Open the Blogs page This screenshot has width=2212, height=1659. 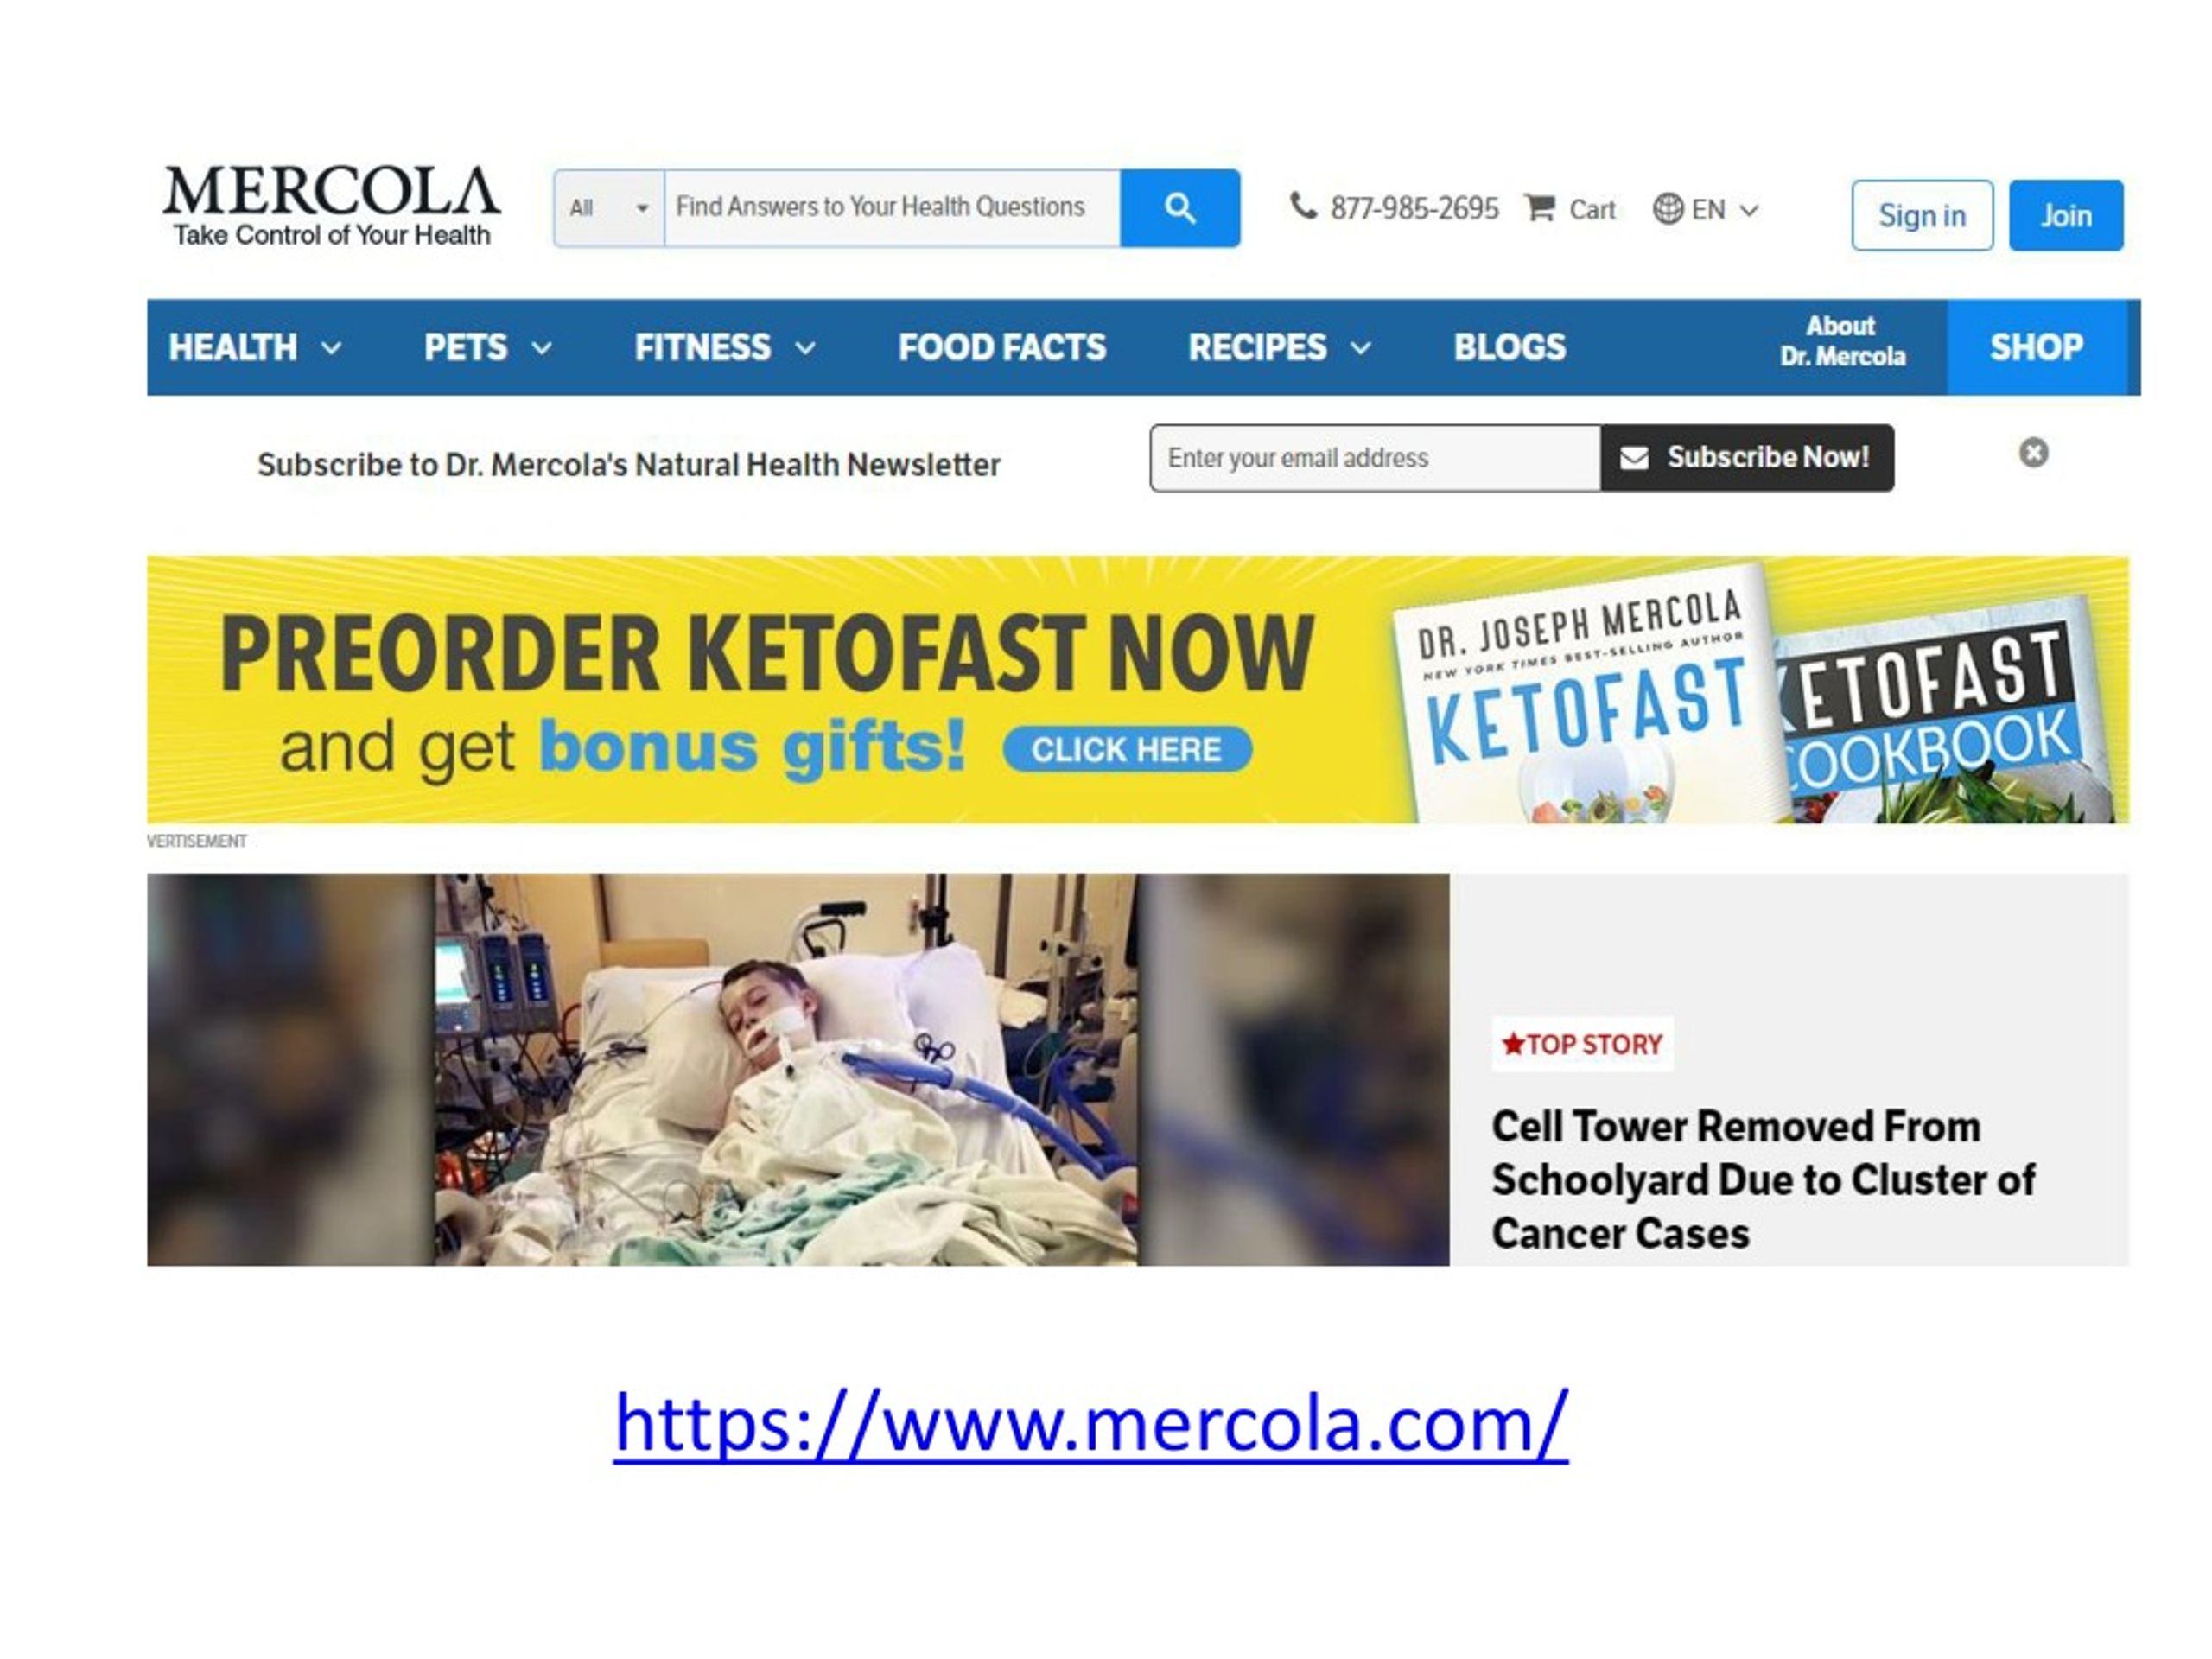pyautogui.click(x=1510, y=347)
